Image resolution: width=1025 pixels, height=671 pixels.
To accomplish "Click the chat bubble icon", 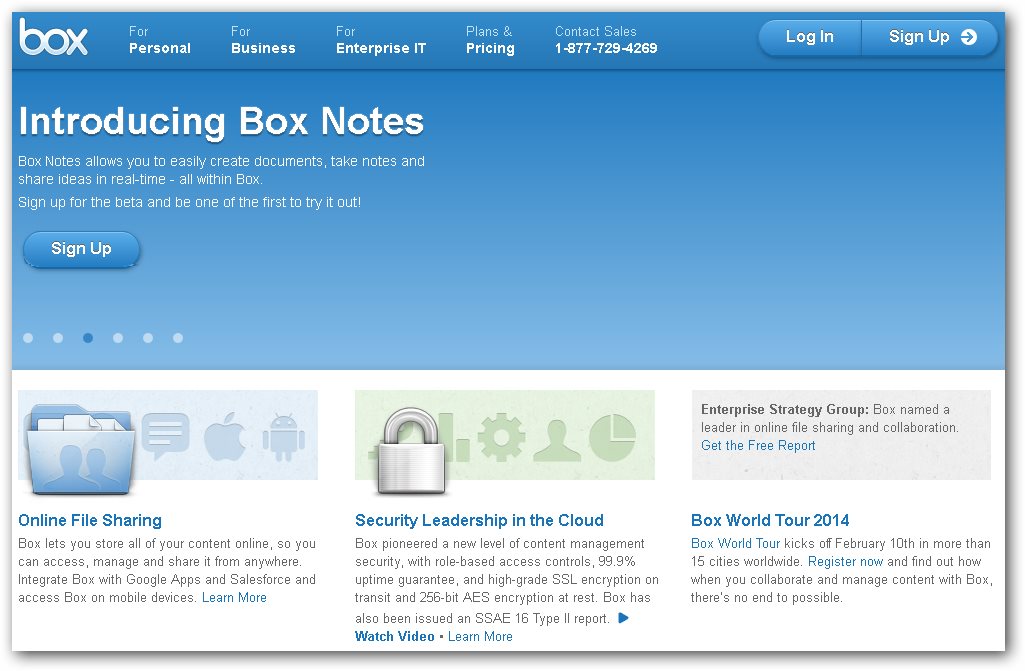I will [165, 436].
